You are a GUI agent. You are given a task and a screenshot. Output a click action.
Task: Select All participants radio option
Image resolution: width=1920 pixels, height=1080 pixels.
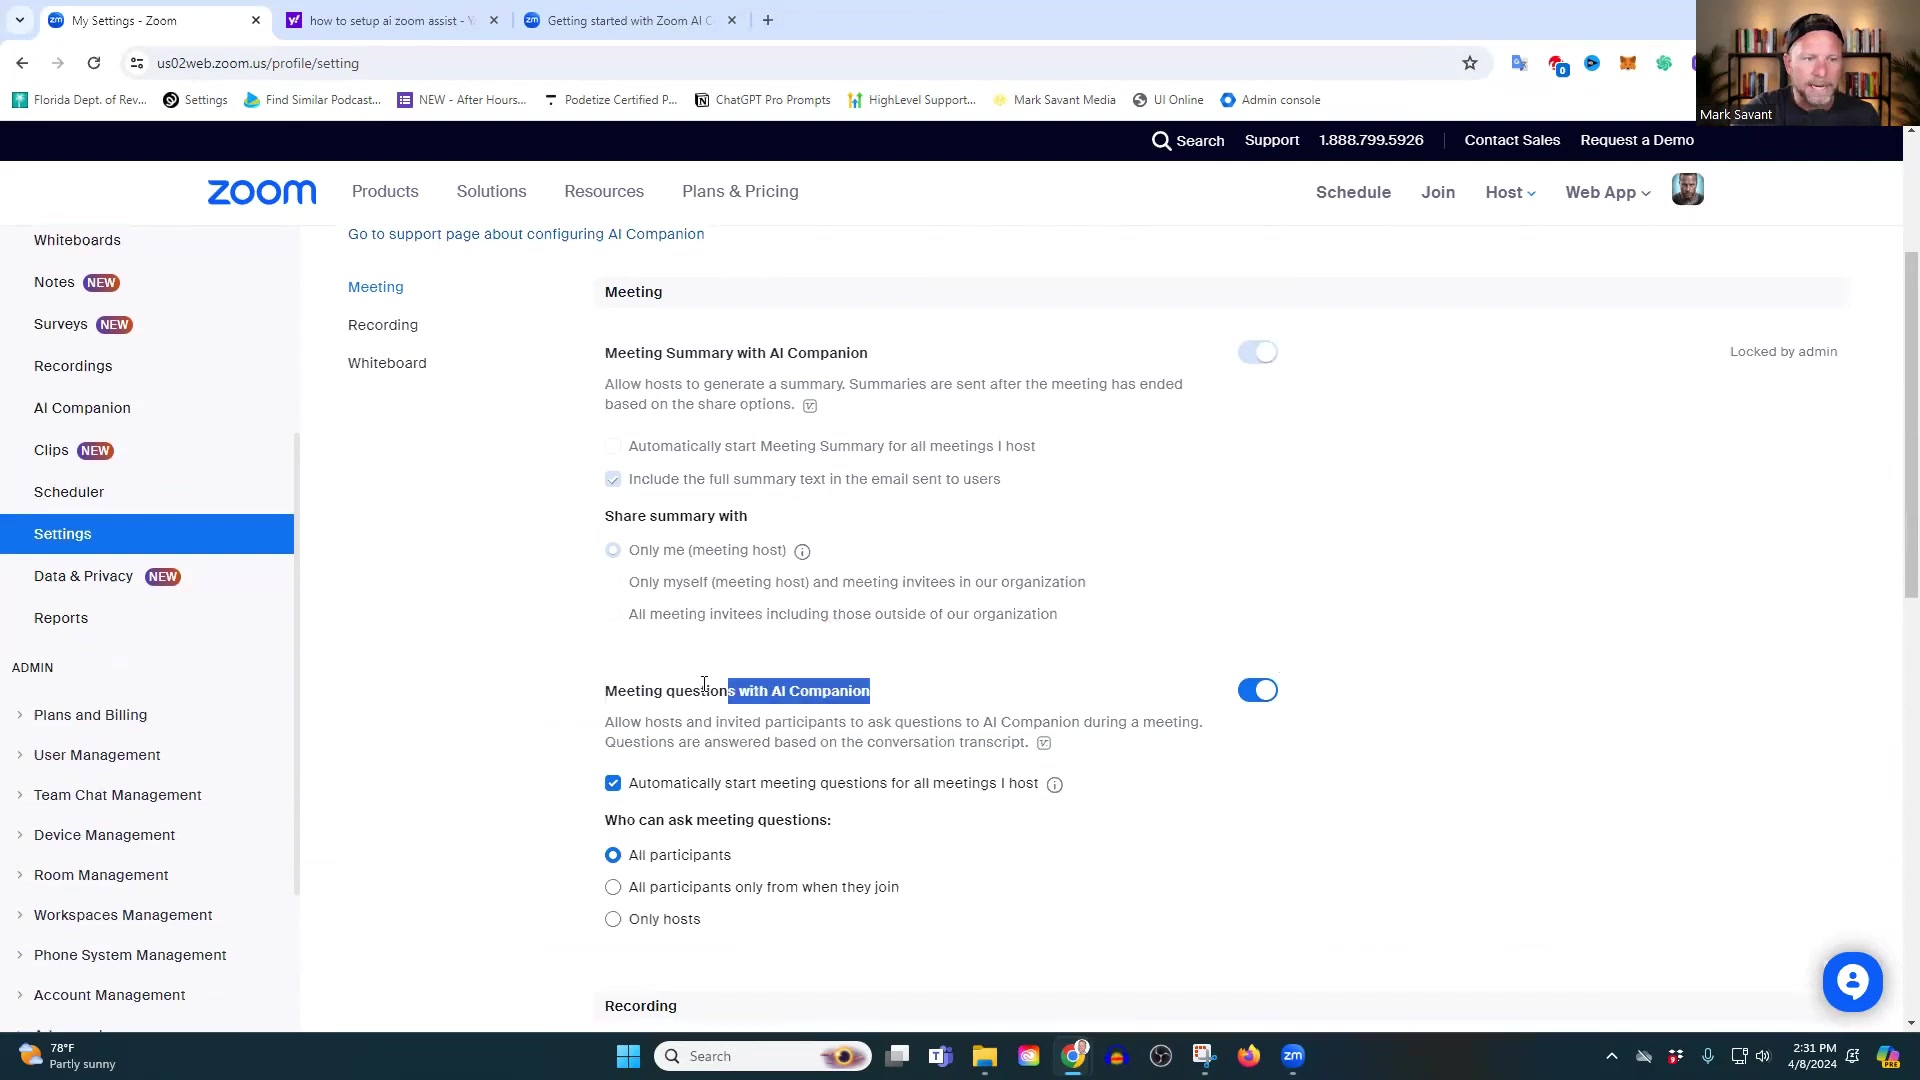(613, 855)
